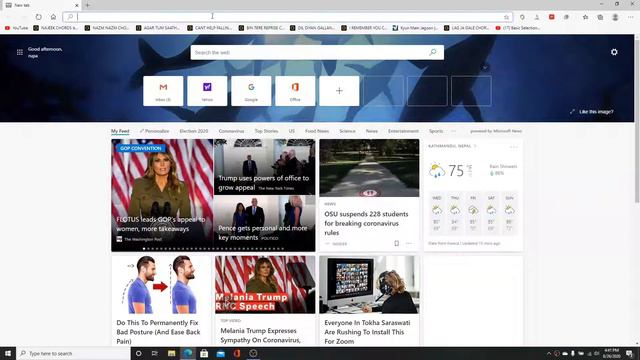Click the web search magnifier icon

click(433, 52)
